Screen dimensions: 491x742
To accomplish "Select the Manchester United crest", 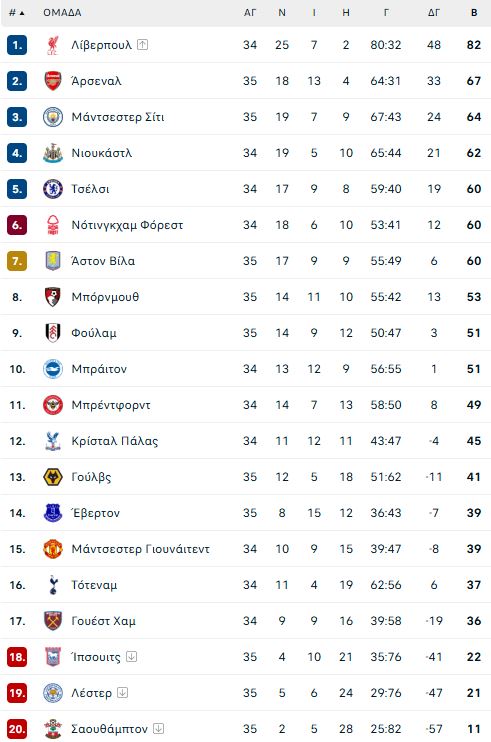I will tap(53, 549).
